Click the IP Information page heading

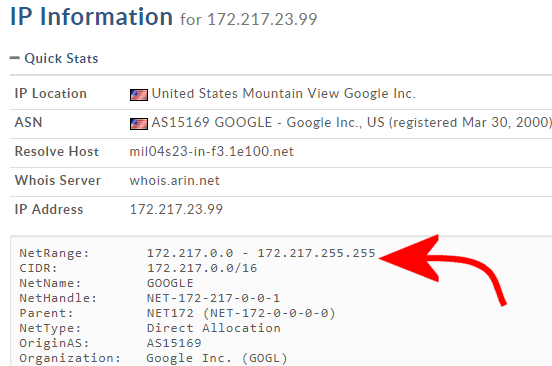(91, 17)
